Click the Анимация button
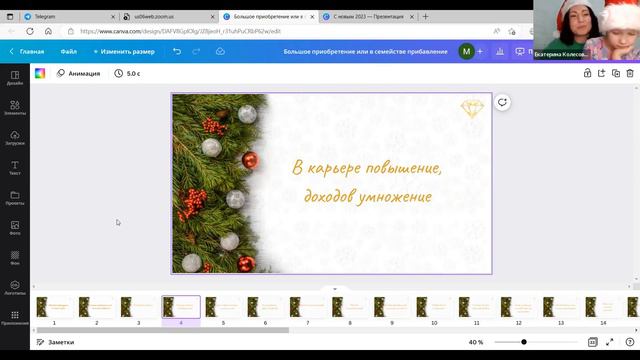This screenshot has height=360, width=640. (x=78, y=73)
